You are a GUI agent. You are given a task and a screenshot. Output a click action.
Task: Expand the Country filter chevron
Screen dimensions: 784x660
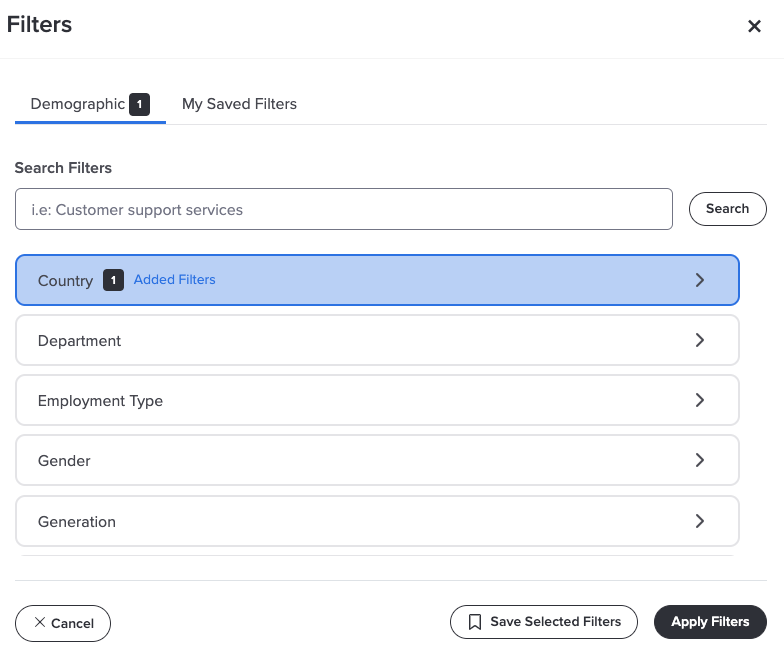[x=700, y=280]
